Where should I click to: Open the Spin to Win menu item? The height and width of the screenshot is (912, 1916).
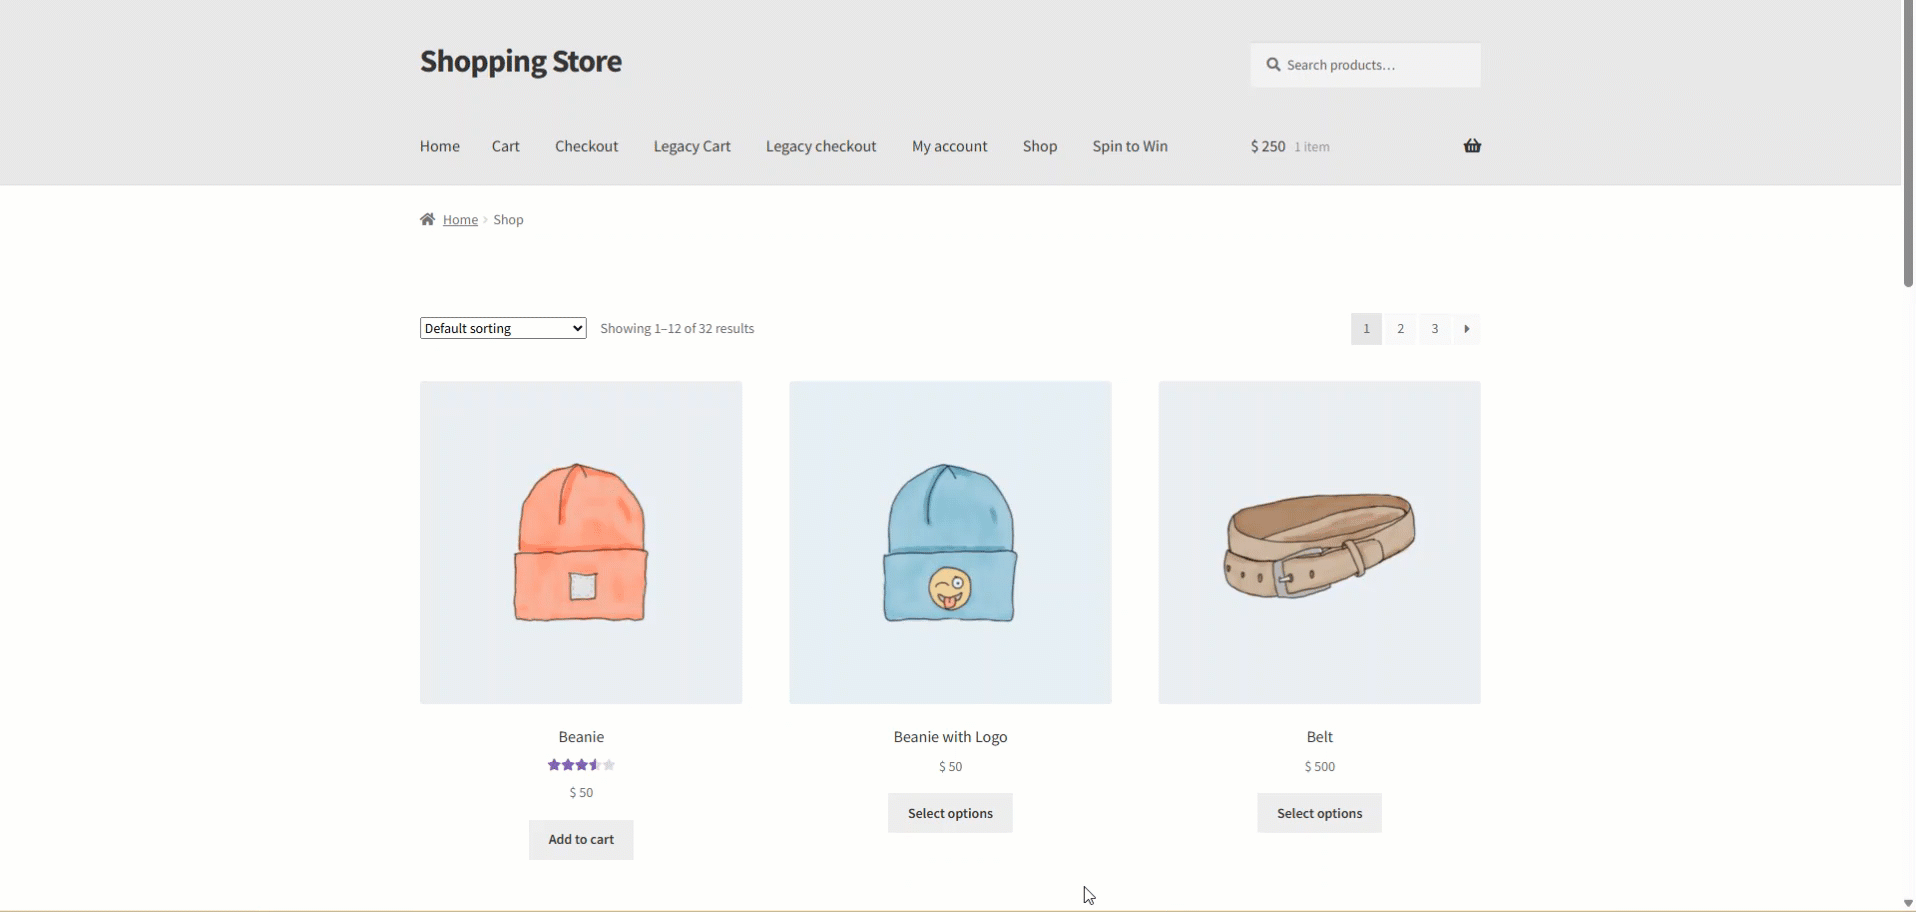1130,146
